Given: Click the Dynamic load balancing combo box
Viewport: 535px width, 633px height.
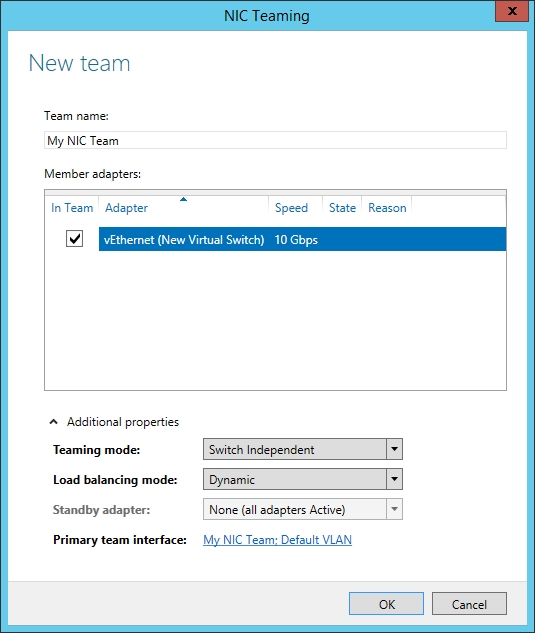Looking at the screenshot, I should [x=303, y=479].
